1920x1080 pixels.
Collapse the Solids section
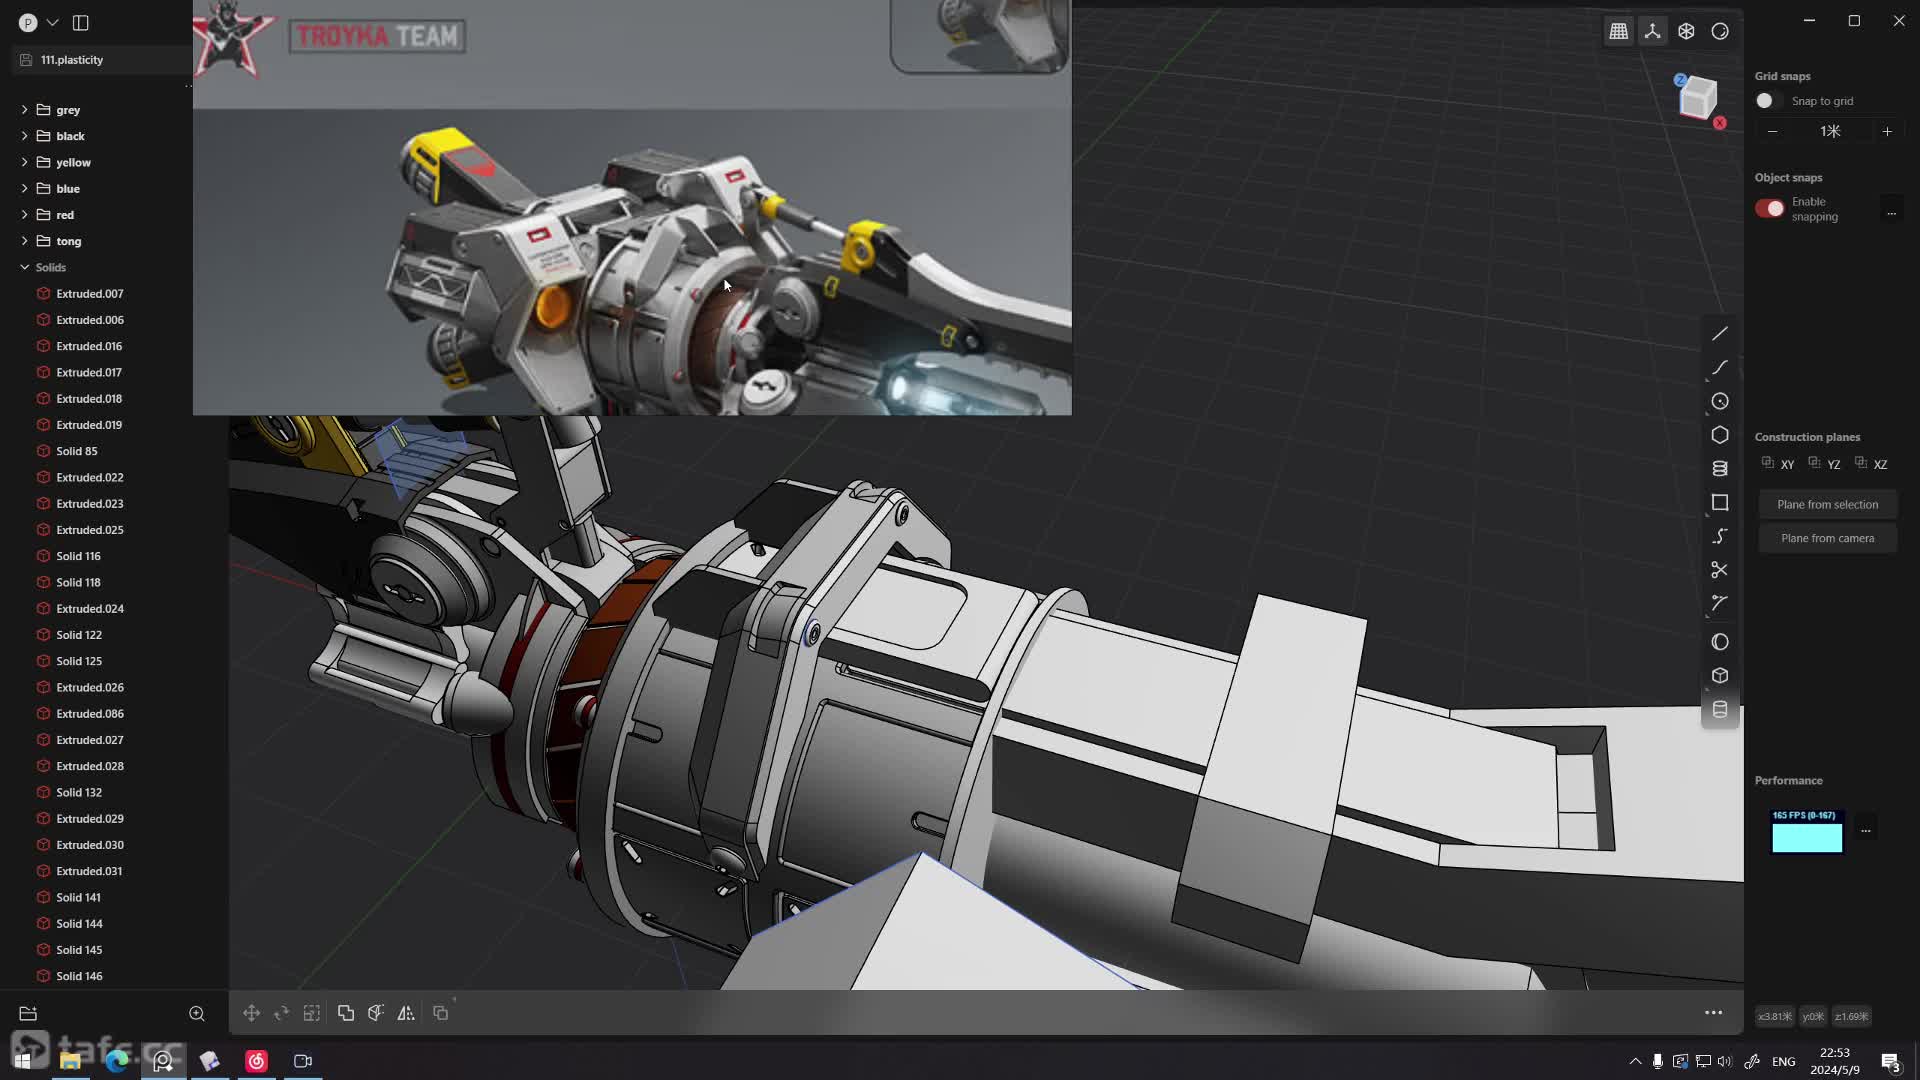pos(24,267)
